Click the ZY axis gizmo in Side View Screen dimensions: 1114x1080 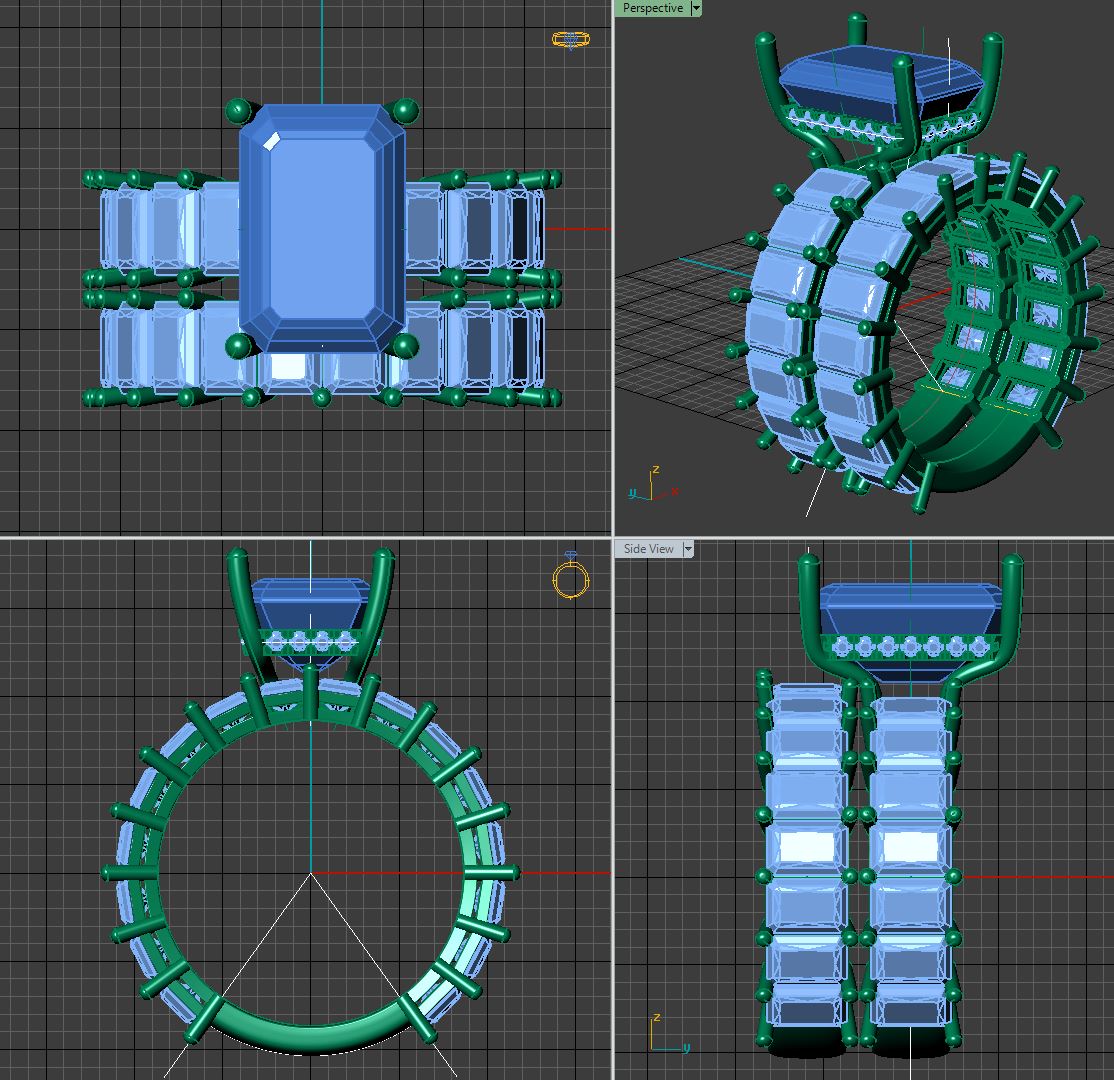pyautogui.click(x=668, y=1035)
